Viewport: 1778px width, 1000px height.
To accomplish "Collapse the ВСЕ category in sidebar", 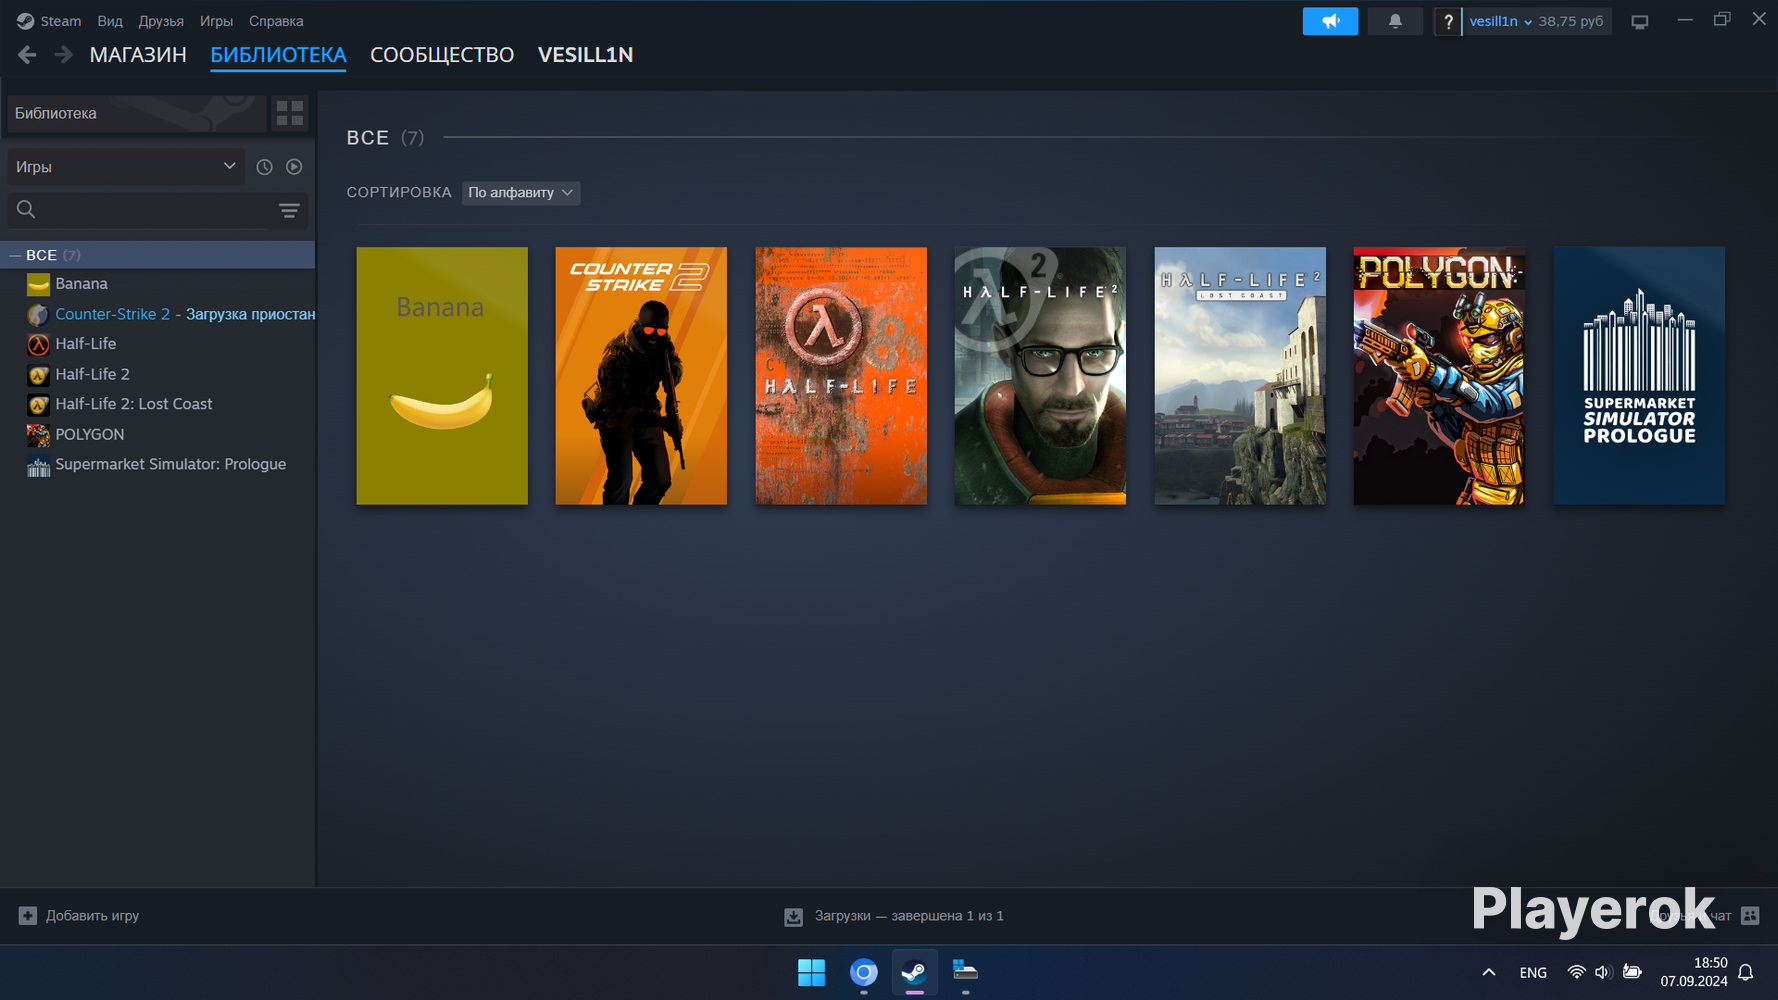I will pyautogui.click(x=15, y=255).
